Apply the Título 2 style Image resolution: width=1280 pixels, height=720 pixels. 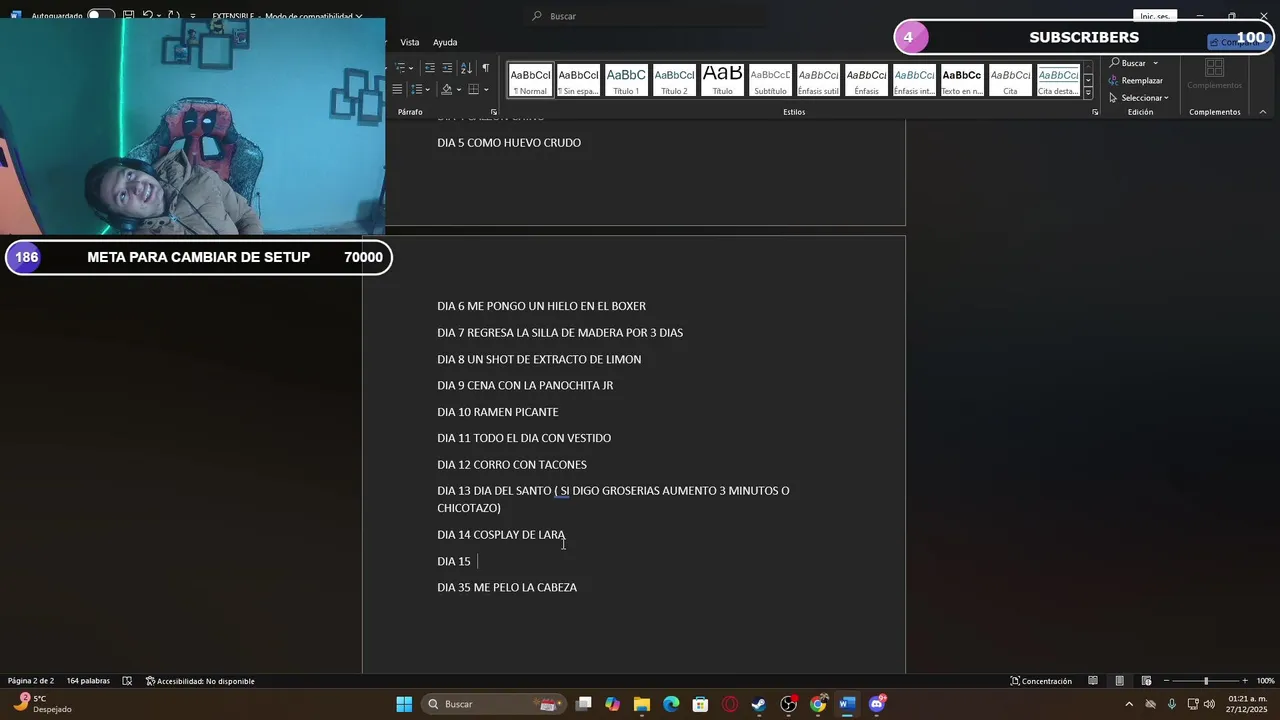[x=674, y=80]
